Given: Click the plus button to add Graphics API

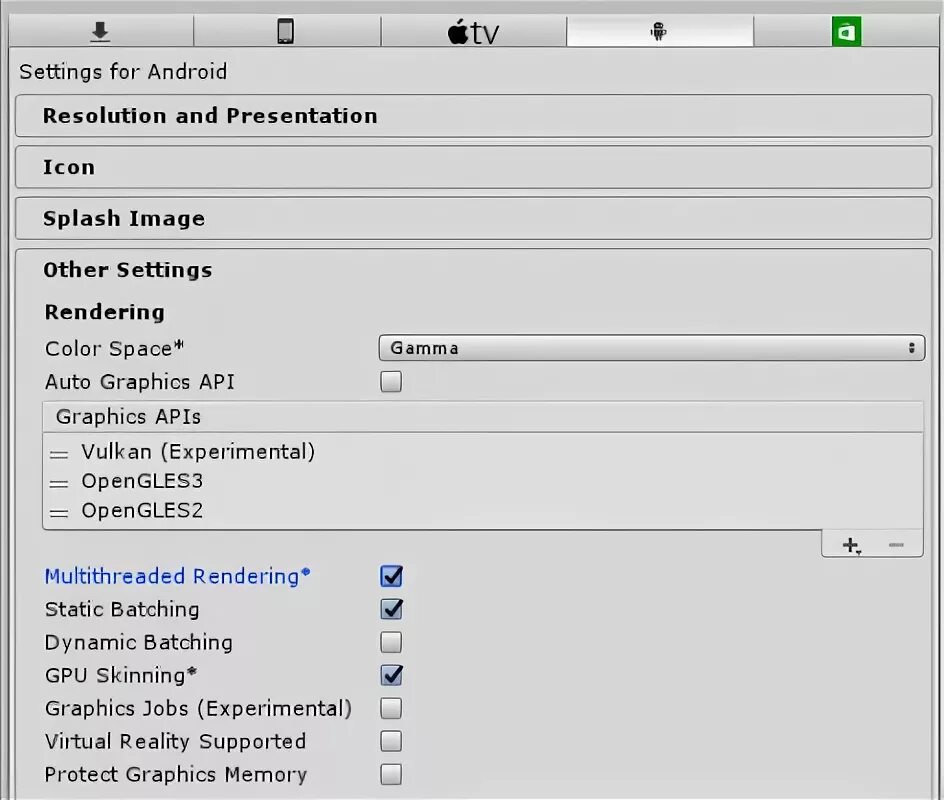Looking at the screenshot, I should coord(851,545).
